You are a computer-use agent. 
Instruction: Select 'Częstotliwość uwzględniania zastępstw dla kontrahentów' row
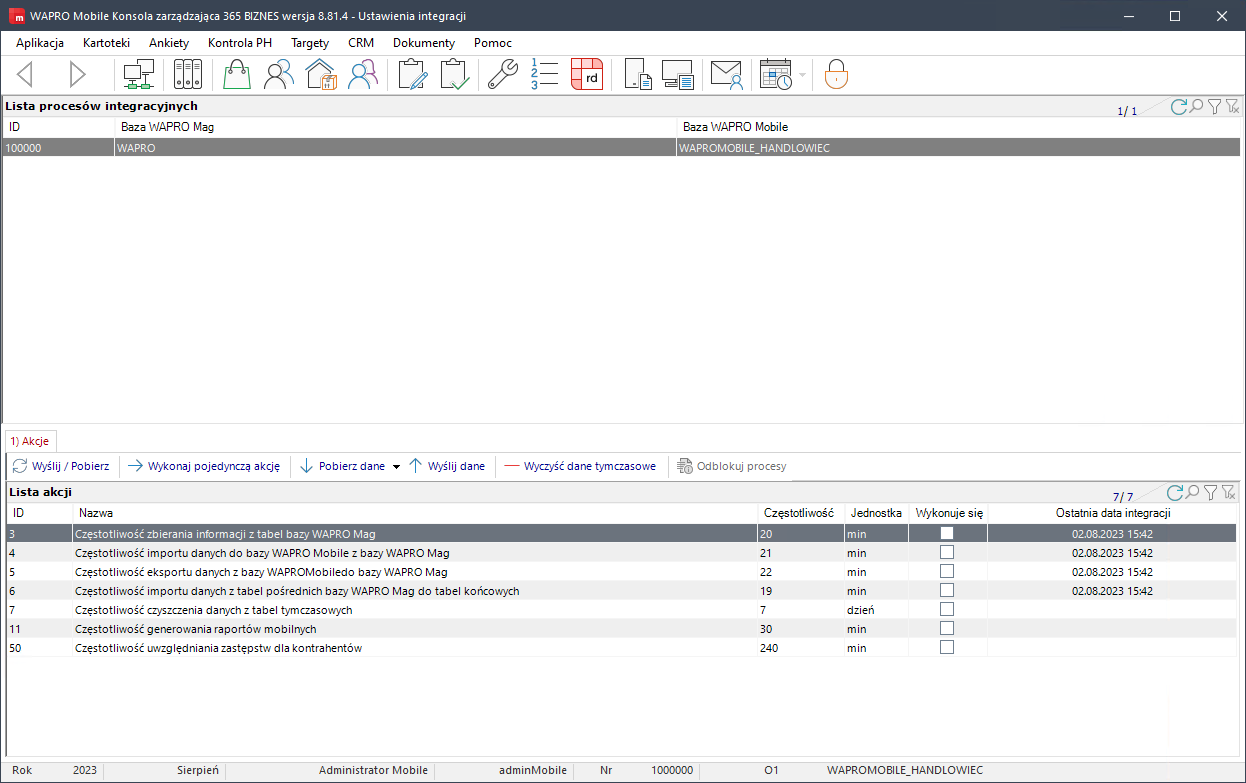click(x=621, y=648)
